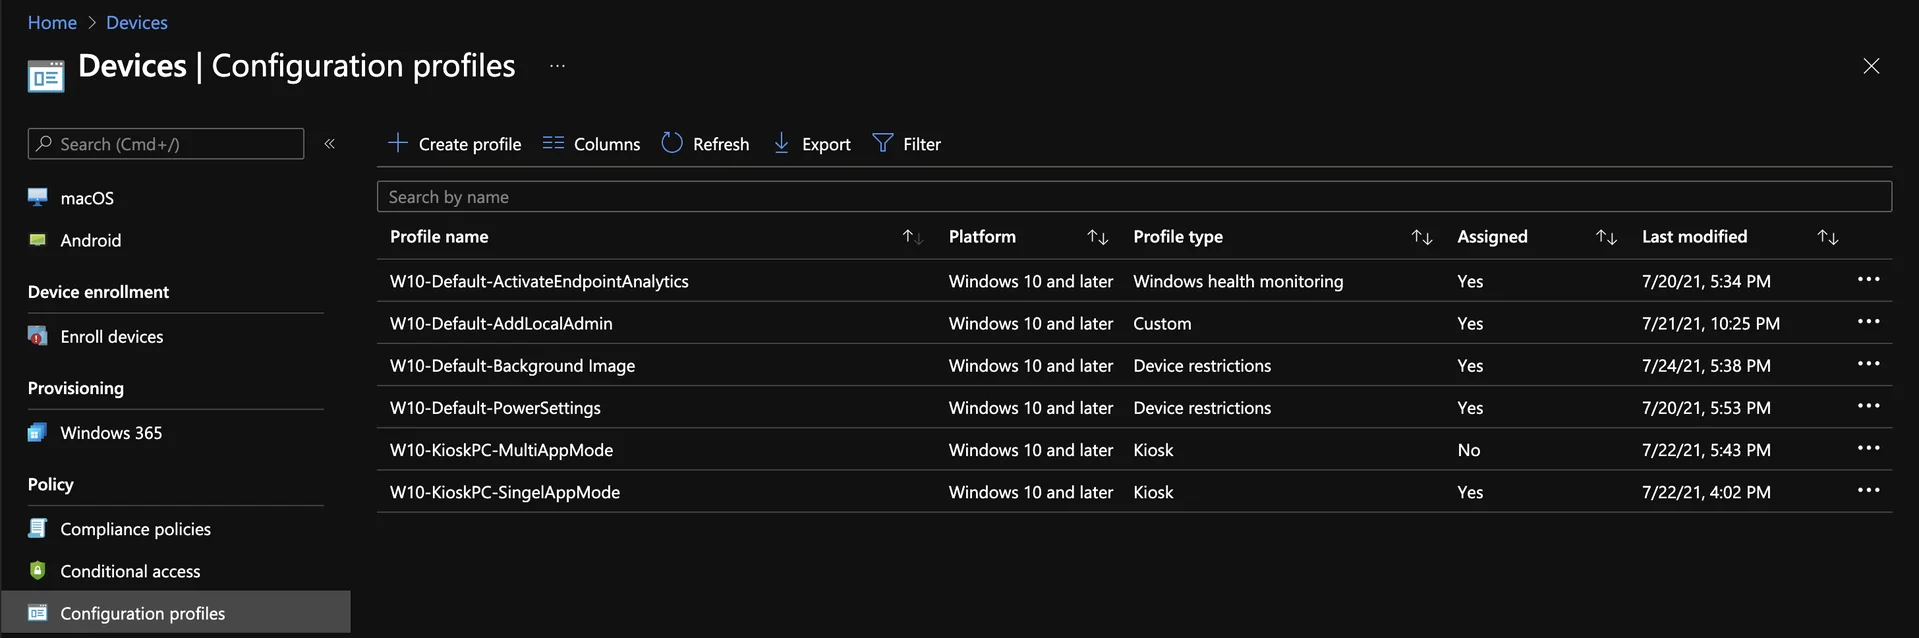Screen dimensions: 1919x638
Task: Refresh the profile list
Action: (x=705, y=144)
